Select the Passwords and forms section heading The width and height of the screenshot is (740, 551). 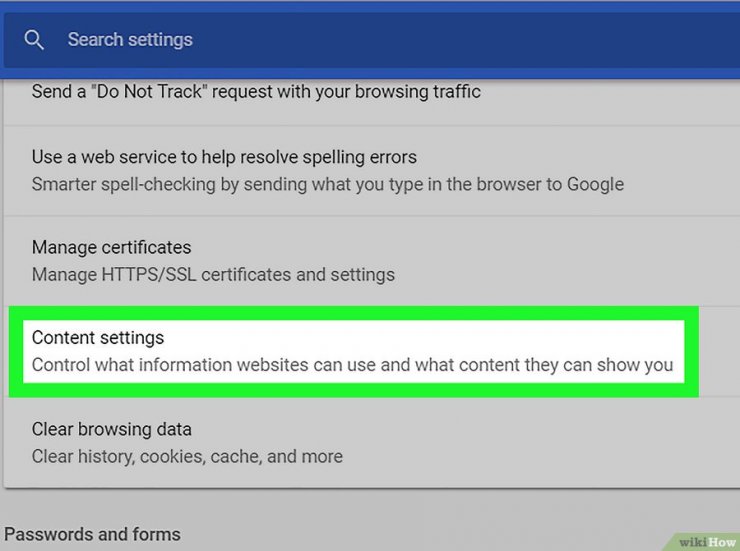click(92, 534)
